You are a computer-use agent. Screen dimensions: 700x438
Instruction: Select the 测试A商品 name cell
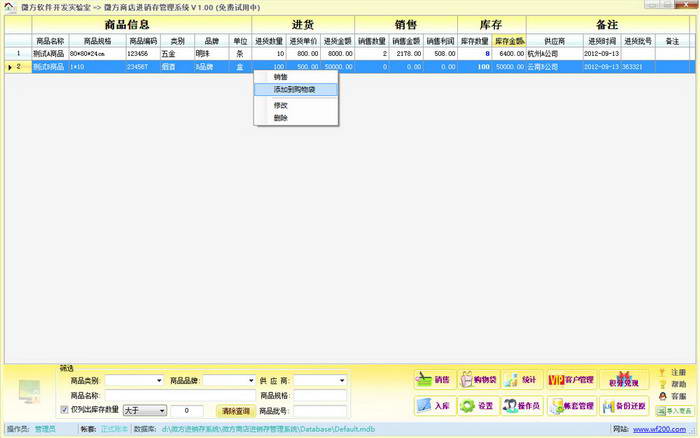50,54
